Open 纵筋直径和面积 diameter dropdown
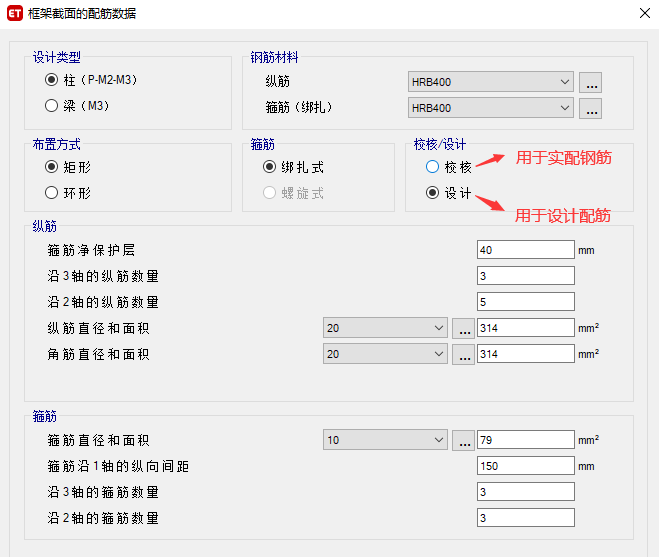 pos(385,328)
